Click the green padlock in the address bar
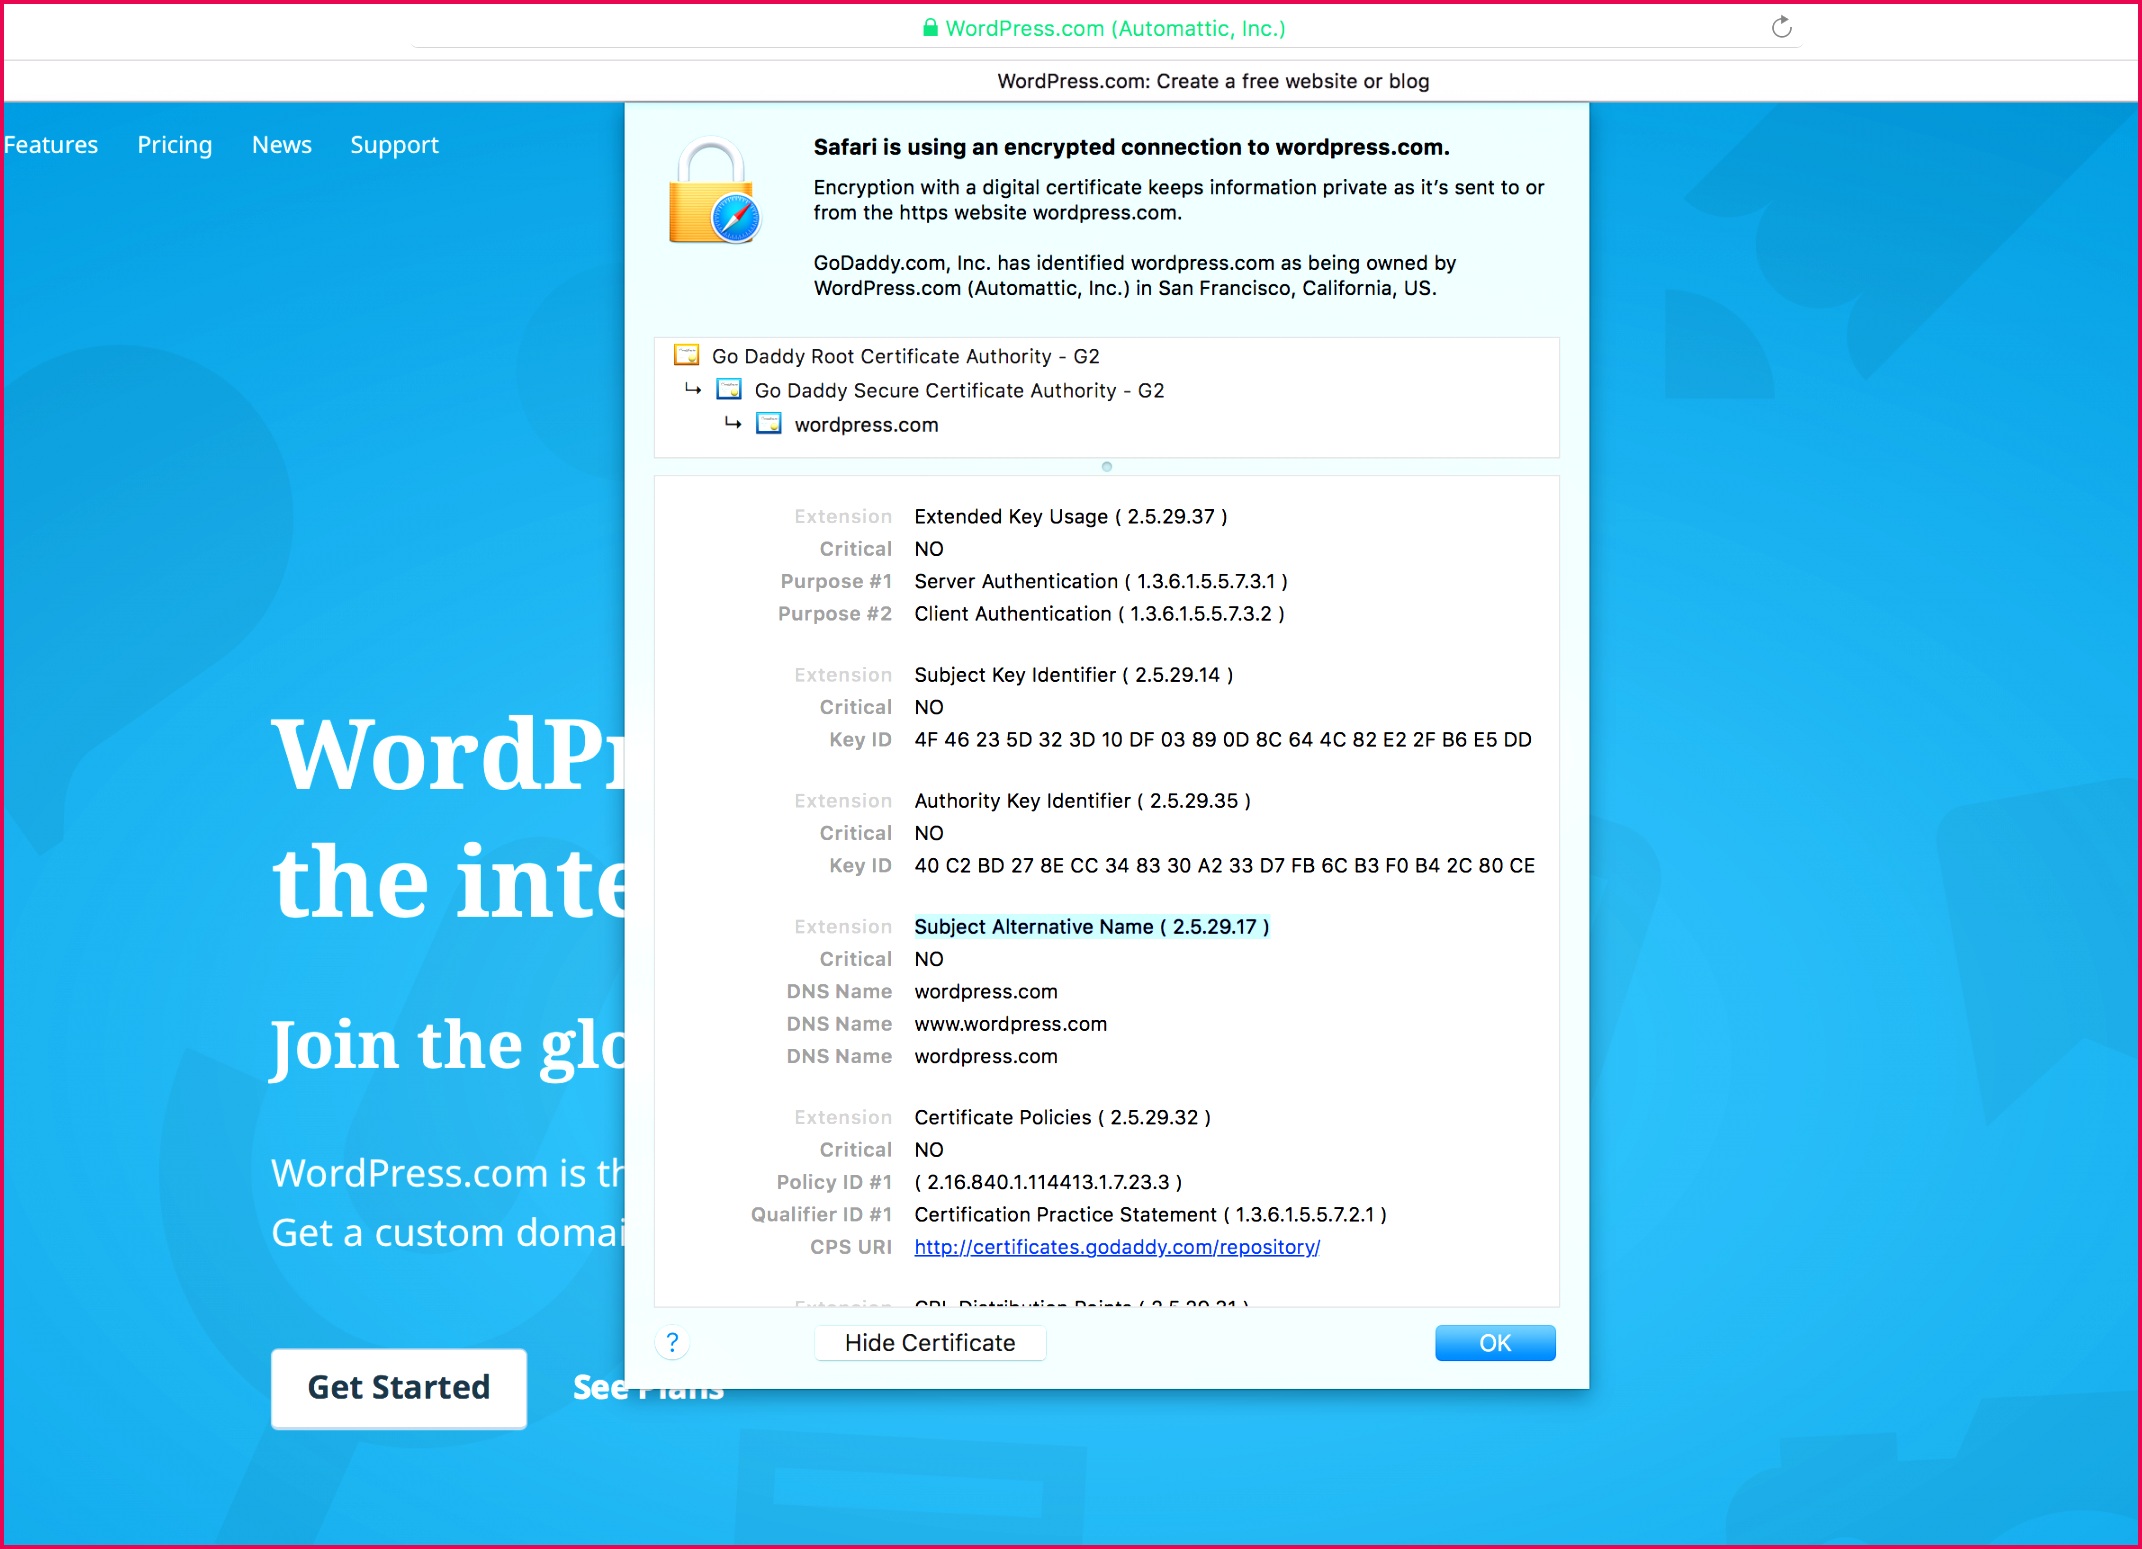The height and width of the screenshot is (1549, 2142). (x=930, y=28)
